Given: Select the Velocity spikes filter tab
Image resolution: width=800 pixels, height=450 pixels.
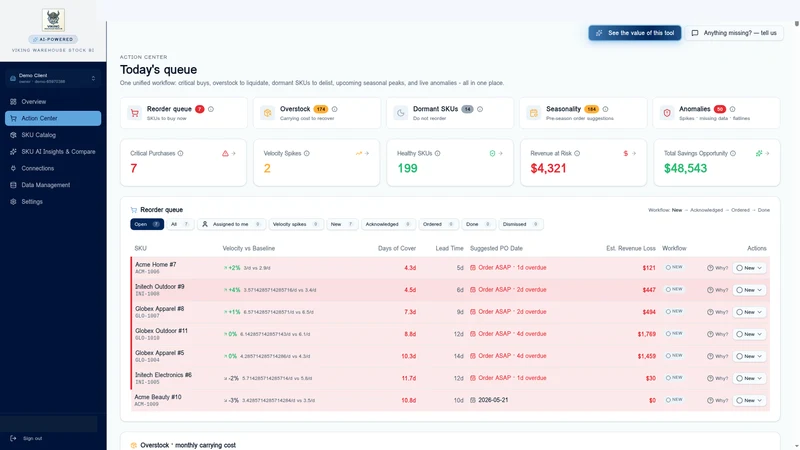Looking at the screenshot, I should click(x=296, y=224).
